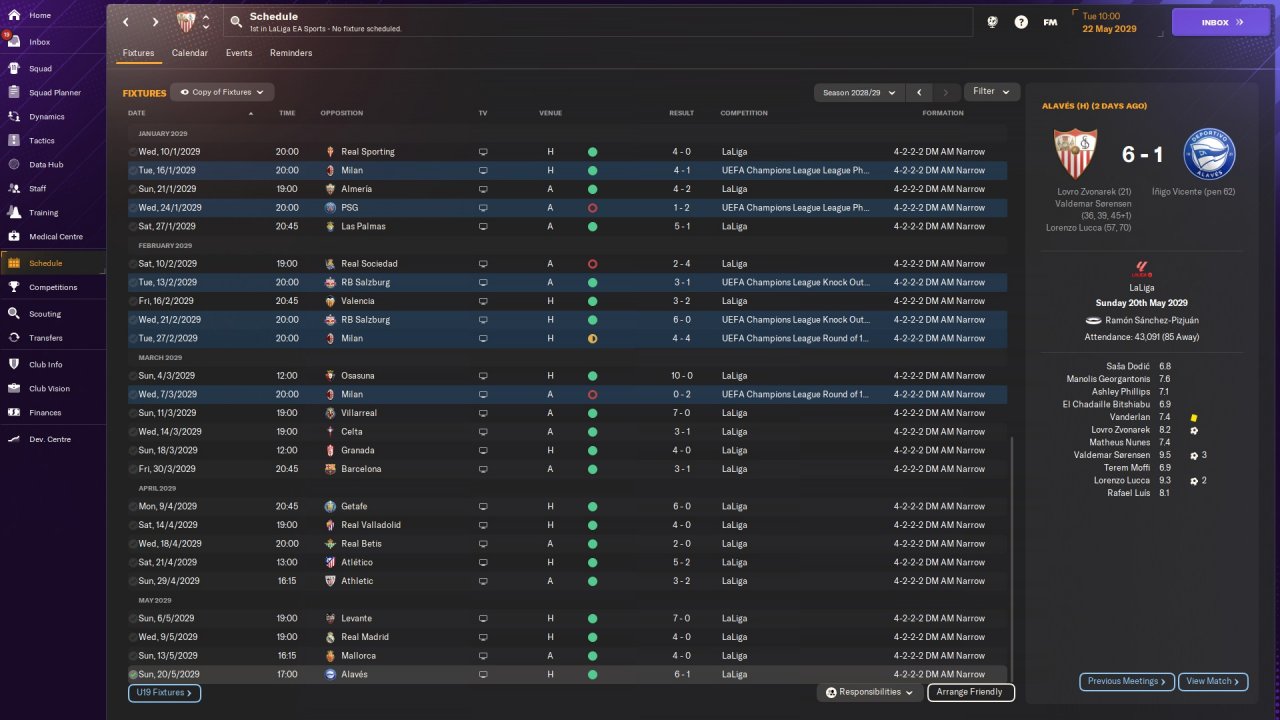Switch to the Calendar tab
Viewport: 1280px width, 720px height.
pos(190,53)
